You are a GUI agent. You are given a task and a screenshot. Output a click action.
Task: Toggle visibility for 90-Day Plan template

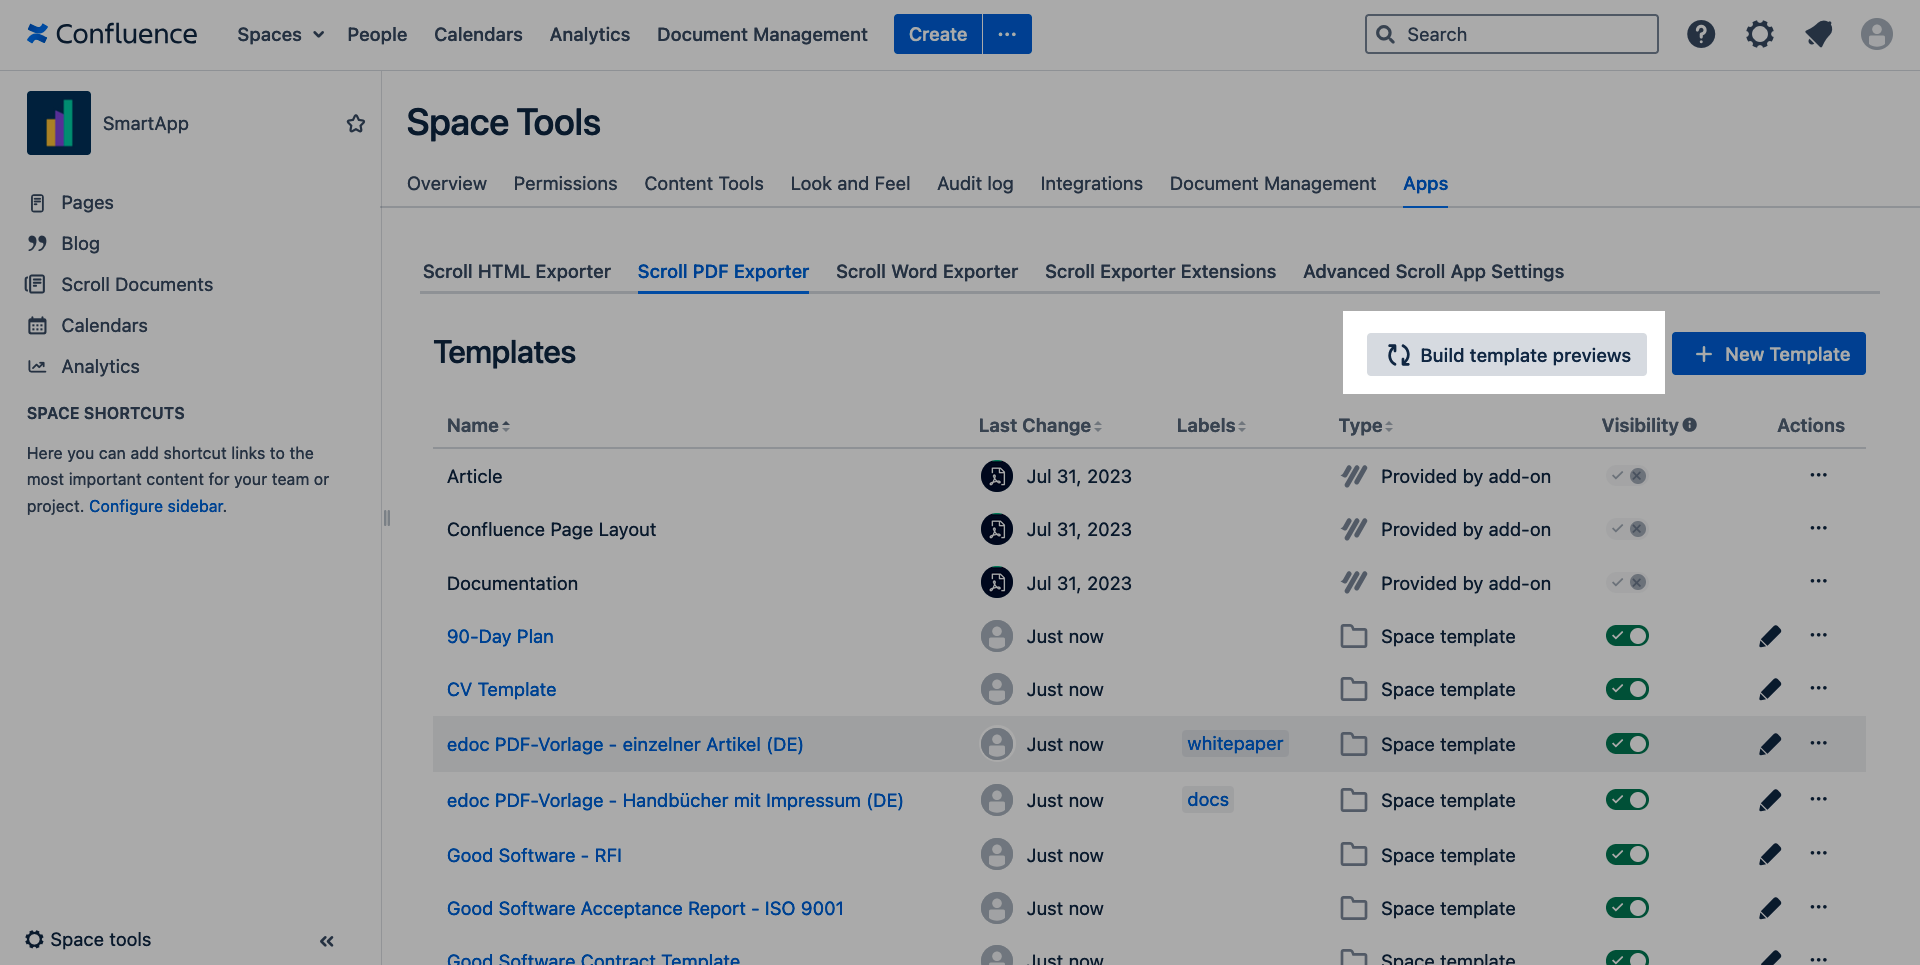pyautogui.click(x=1627, y=636)
